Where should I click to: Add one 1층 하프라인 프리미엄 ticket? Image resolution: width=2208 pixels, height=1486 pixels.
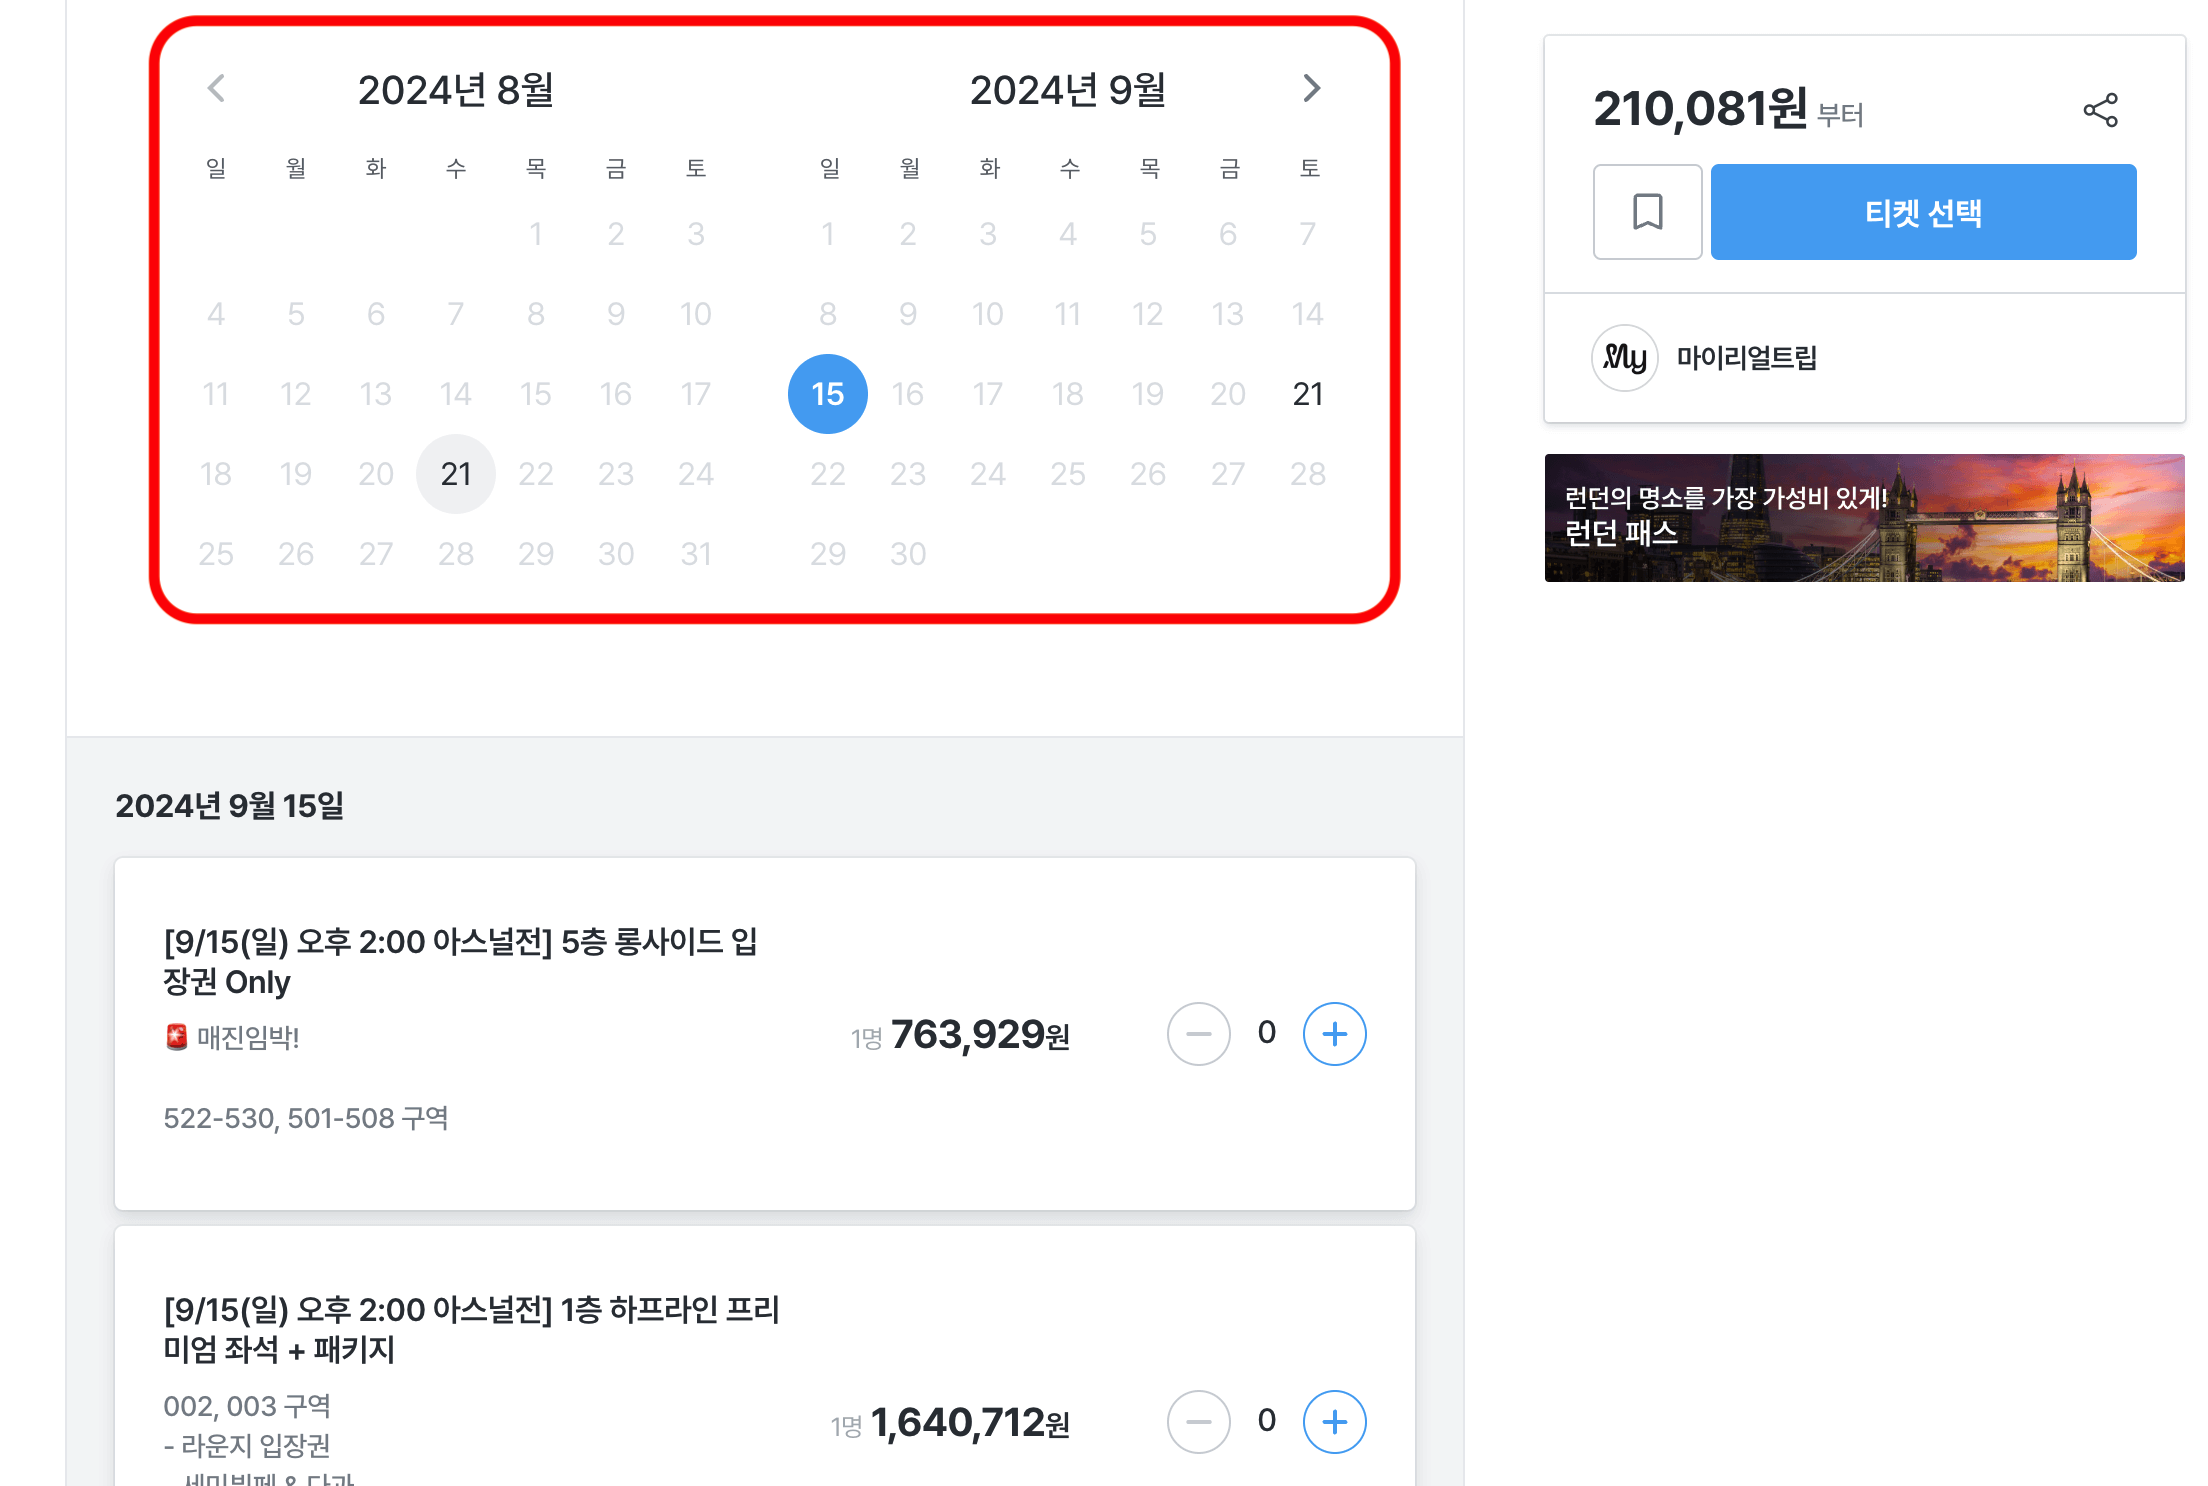click(1334, 1422)
